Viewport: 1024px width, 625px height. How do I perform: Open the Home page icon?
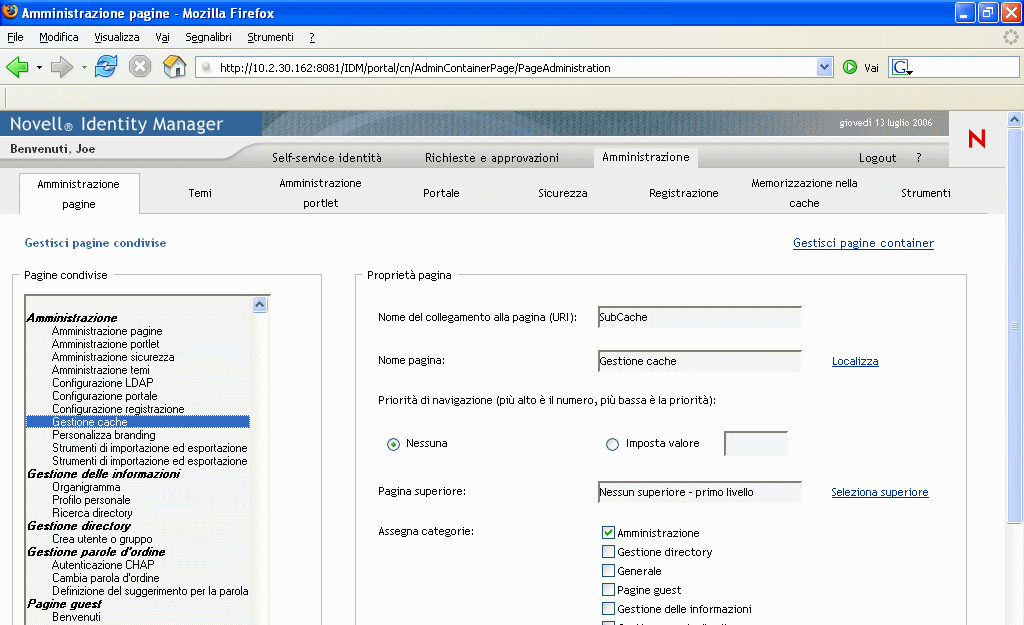tap(174, 67)
